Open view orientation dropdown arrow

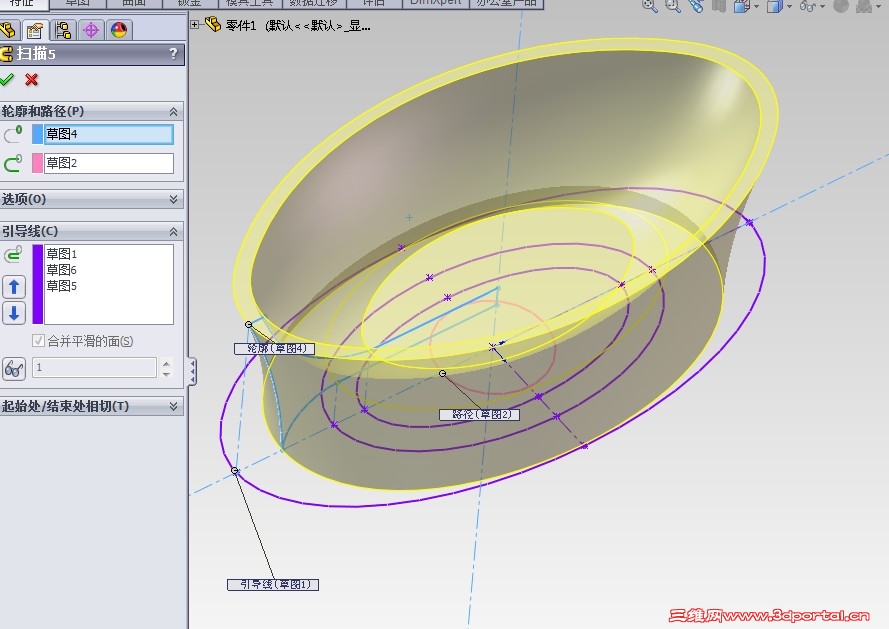tap(756, 7)
